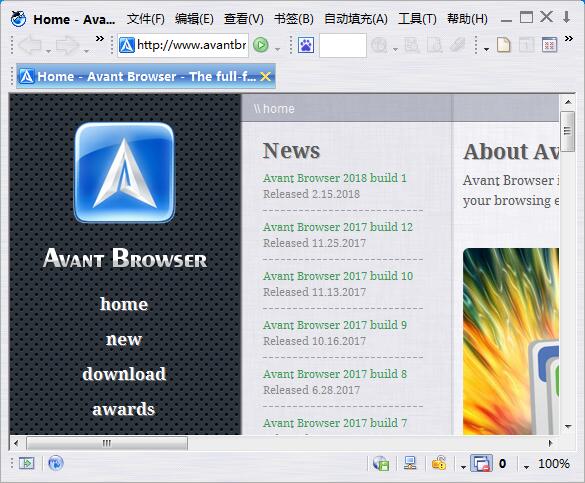This screenshot has height=483, width=585.
Task: Toggle the open padlock security icon
Action: pyautogui.click(x=439, y=463)
